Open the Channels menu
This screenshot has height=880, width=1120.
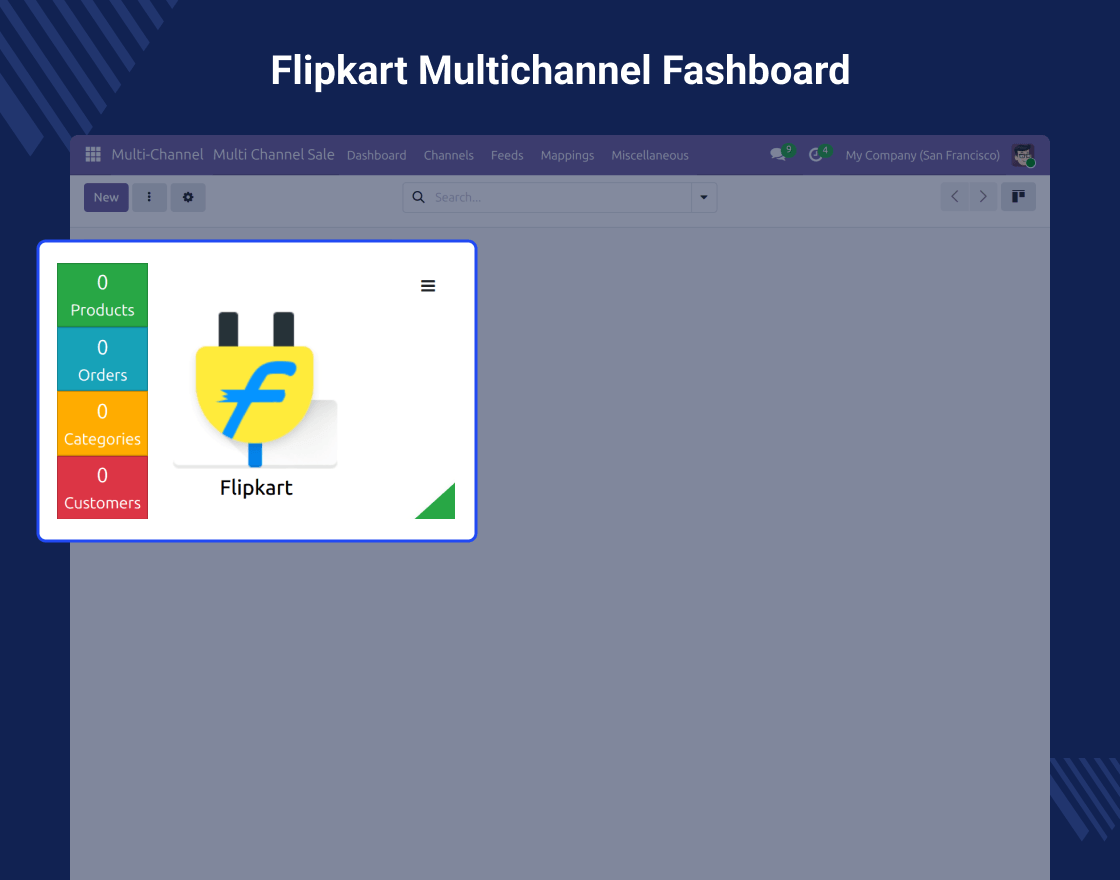(x=449, y=155)
